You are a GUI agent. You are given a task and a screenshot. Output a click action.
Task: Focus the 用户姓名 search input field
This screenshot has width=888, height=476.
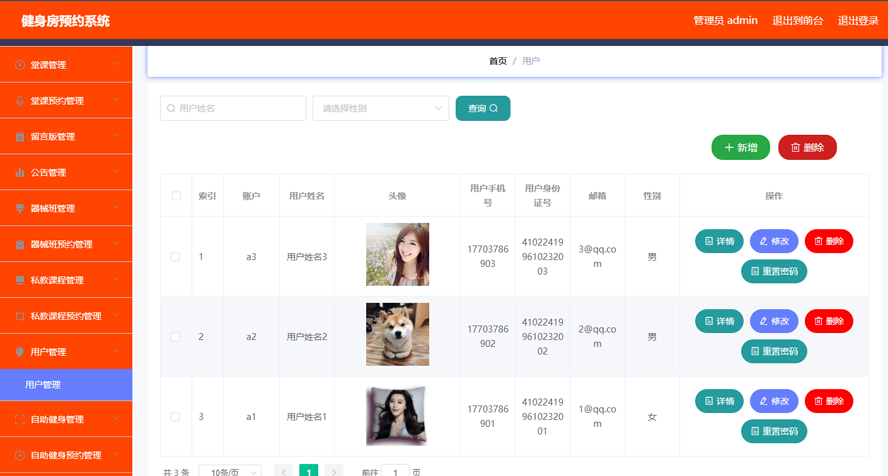pyautogui.click(x=233, y=108)
